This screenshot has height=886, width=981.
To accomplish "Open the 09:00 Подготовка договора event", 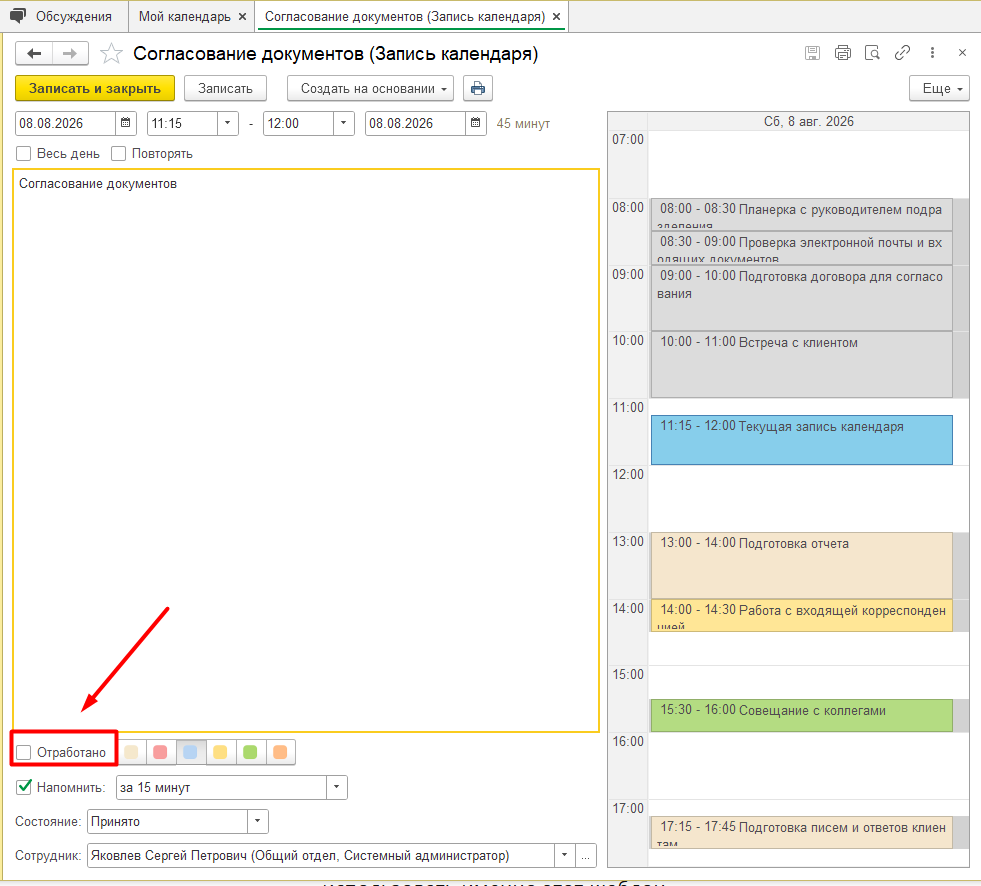I will pos(801,297).
